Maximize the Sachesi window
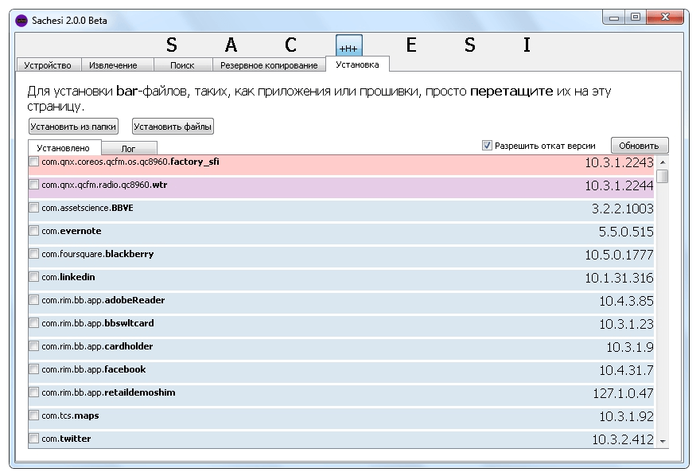This screenshot has width=700, height=476. pyautogui.click(x=635, y=18)
